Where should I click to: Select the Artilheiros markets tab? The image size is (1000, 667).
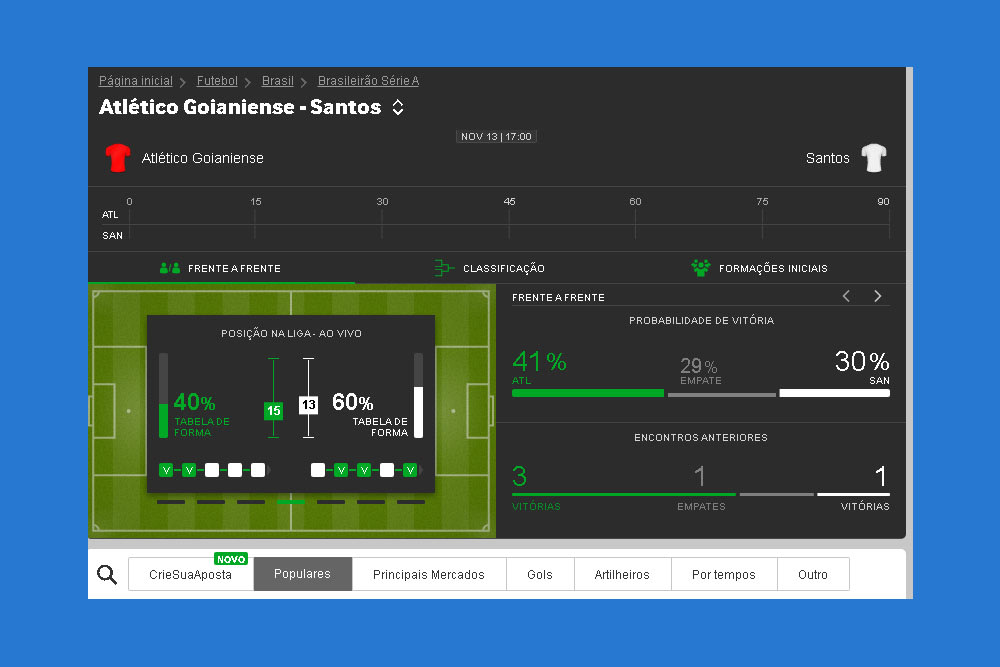622,574
